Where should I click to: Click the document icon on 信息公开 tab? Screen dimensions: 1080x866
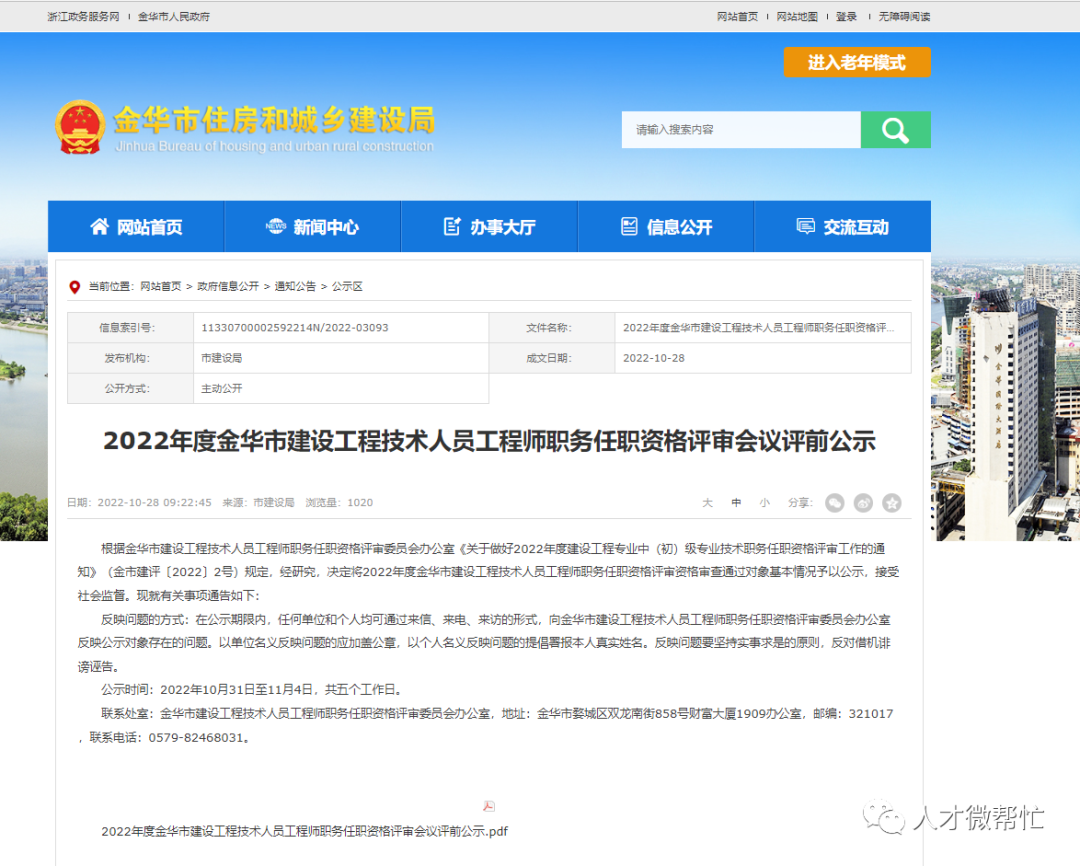(x=630, y=226)
